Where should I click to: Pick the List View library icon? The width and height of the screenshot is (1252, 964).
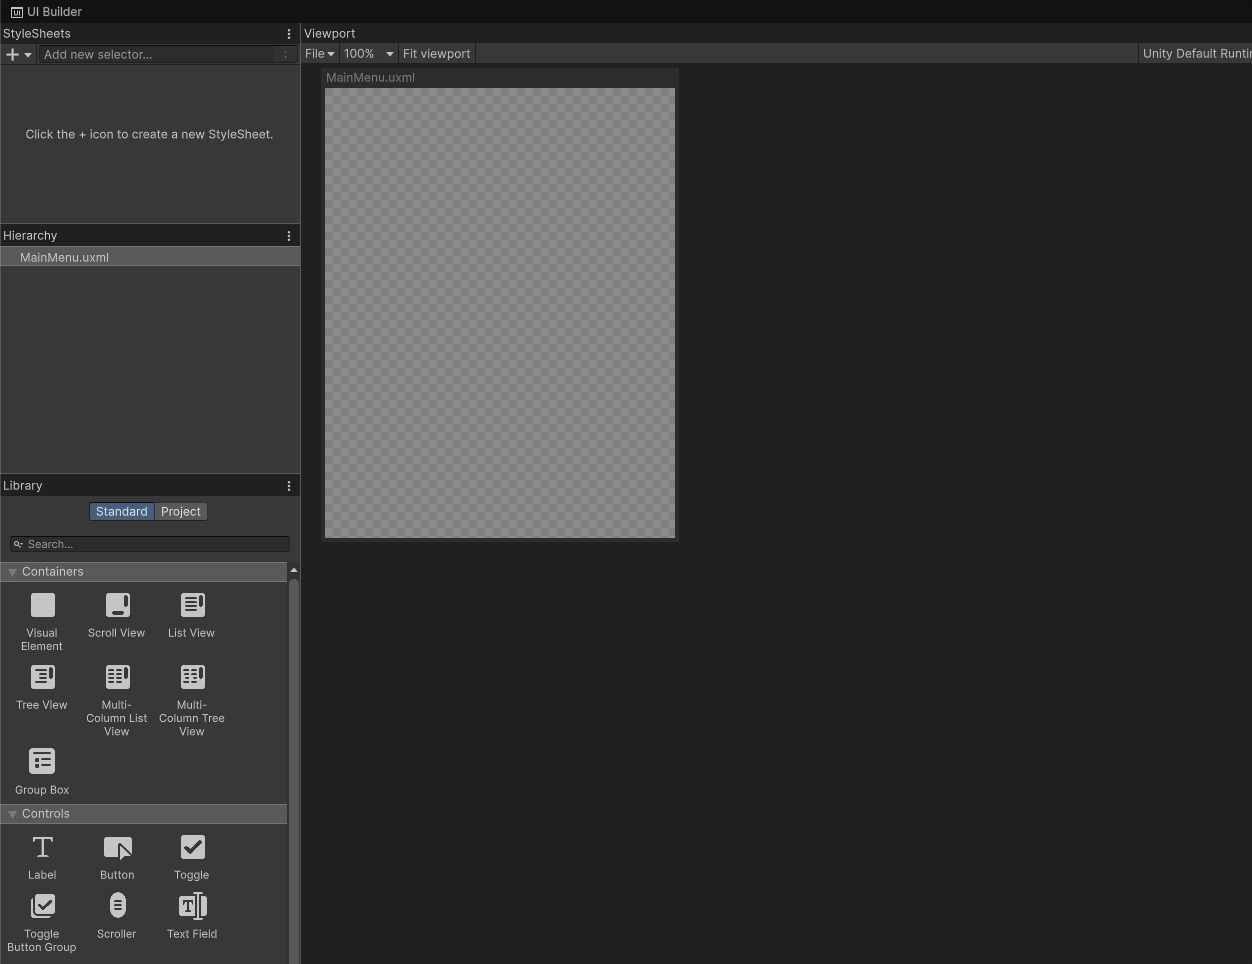click(x=192, y=605)
